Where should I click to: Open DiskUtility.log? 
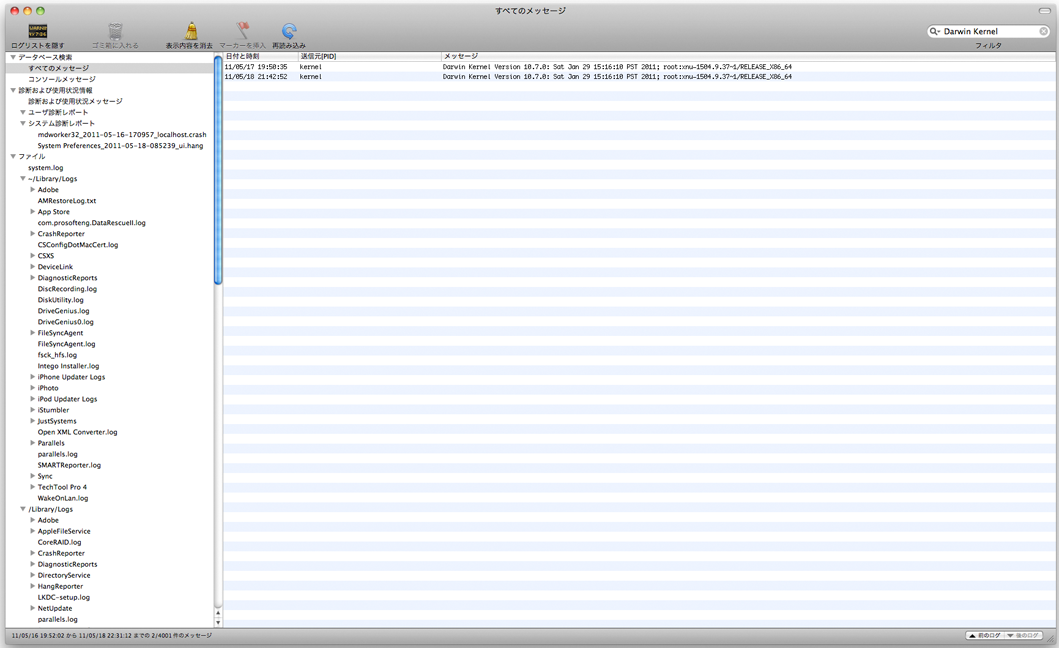click(61, 300)
